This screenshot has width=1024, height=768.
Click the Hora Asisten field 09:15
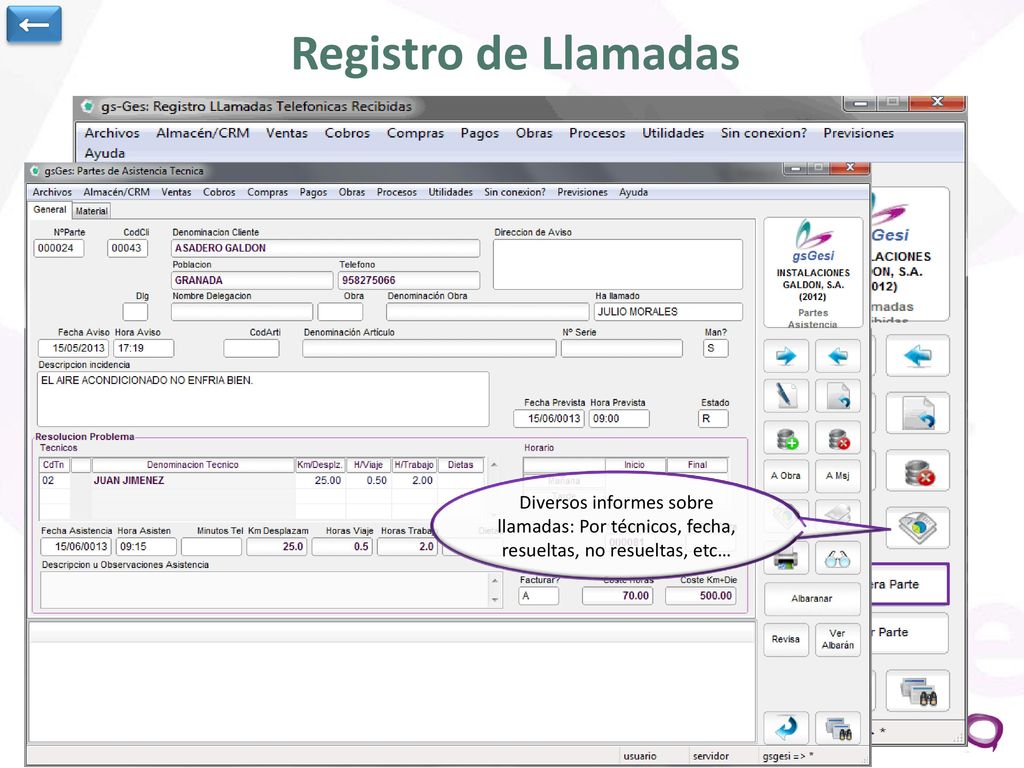click(146, 546)
